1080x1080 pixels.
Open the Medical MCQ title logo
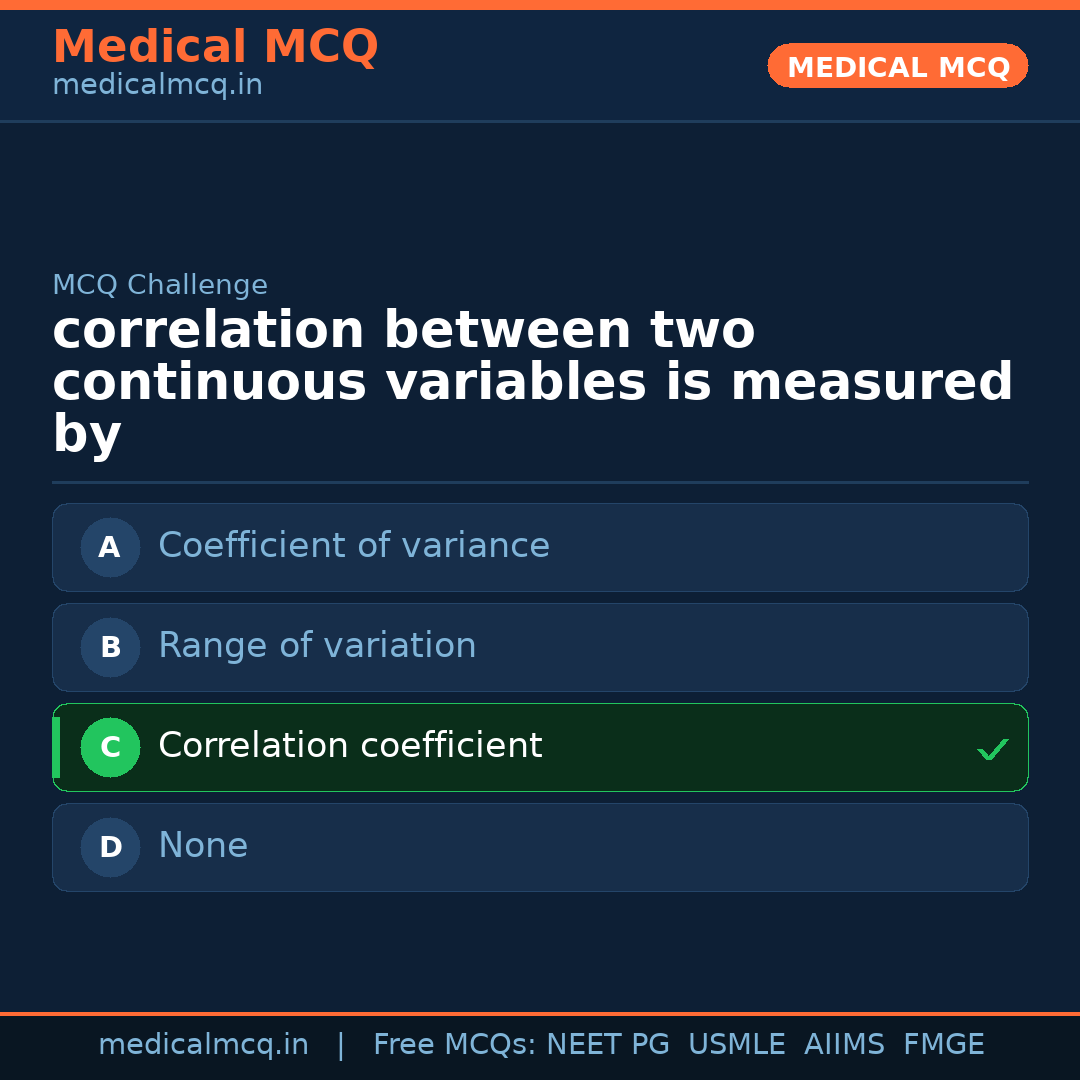[x=215, y=47]
